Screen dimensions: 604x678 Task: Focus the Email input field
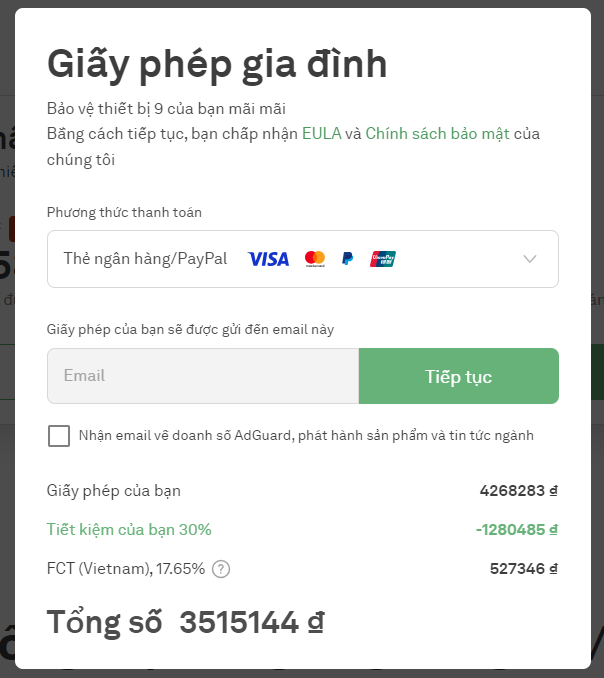coord(203,376)
